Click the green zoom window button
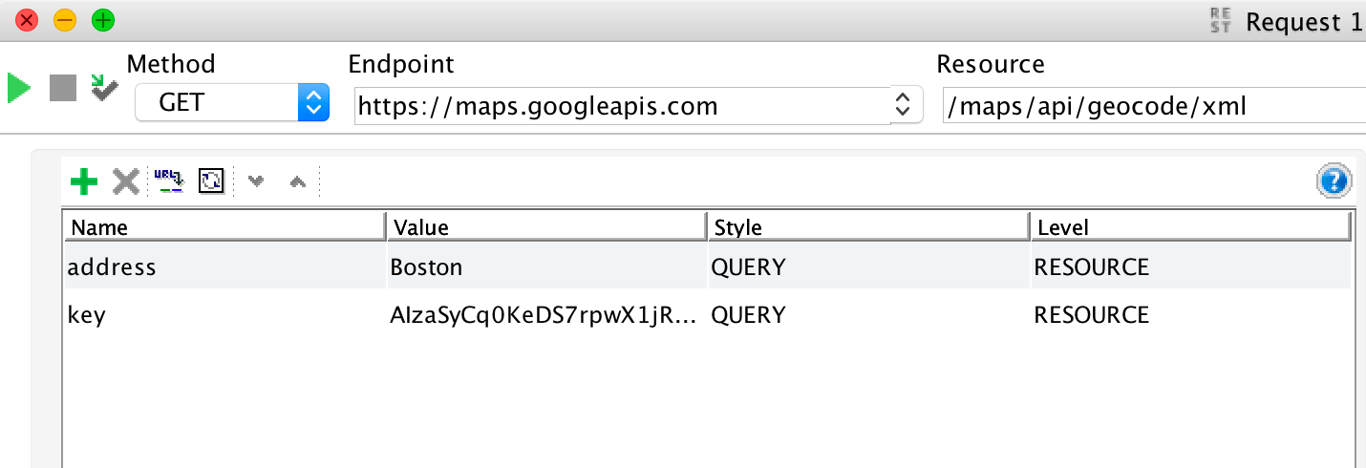The image size is (1366, 468). [102, 20]
